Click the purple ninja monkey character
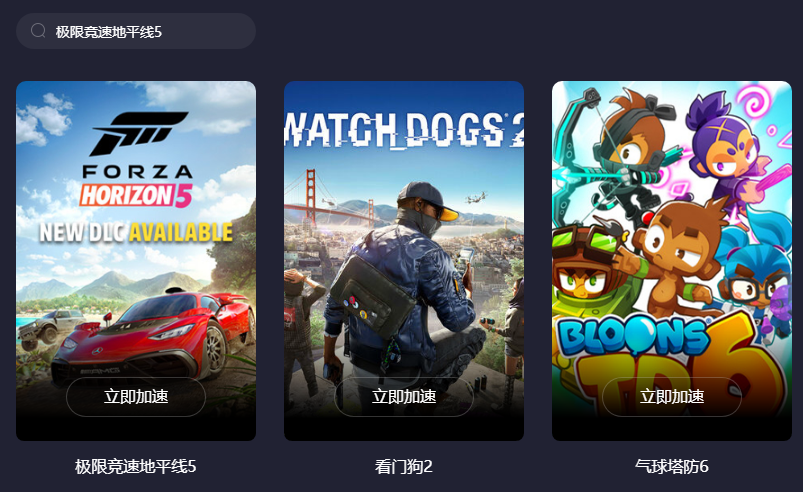Viewport: 803px width, 492px height. click(727, 148)
